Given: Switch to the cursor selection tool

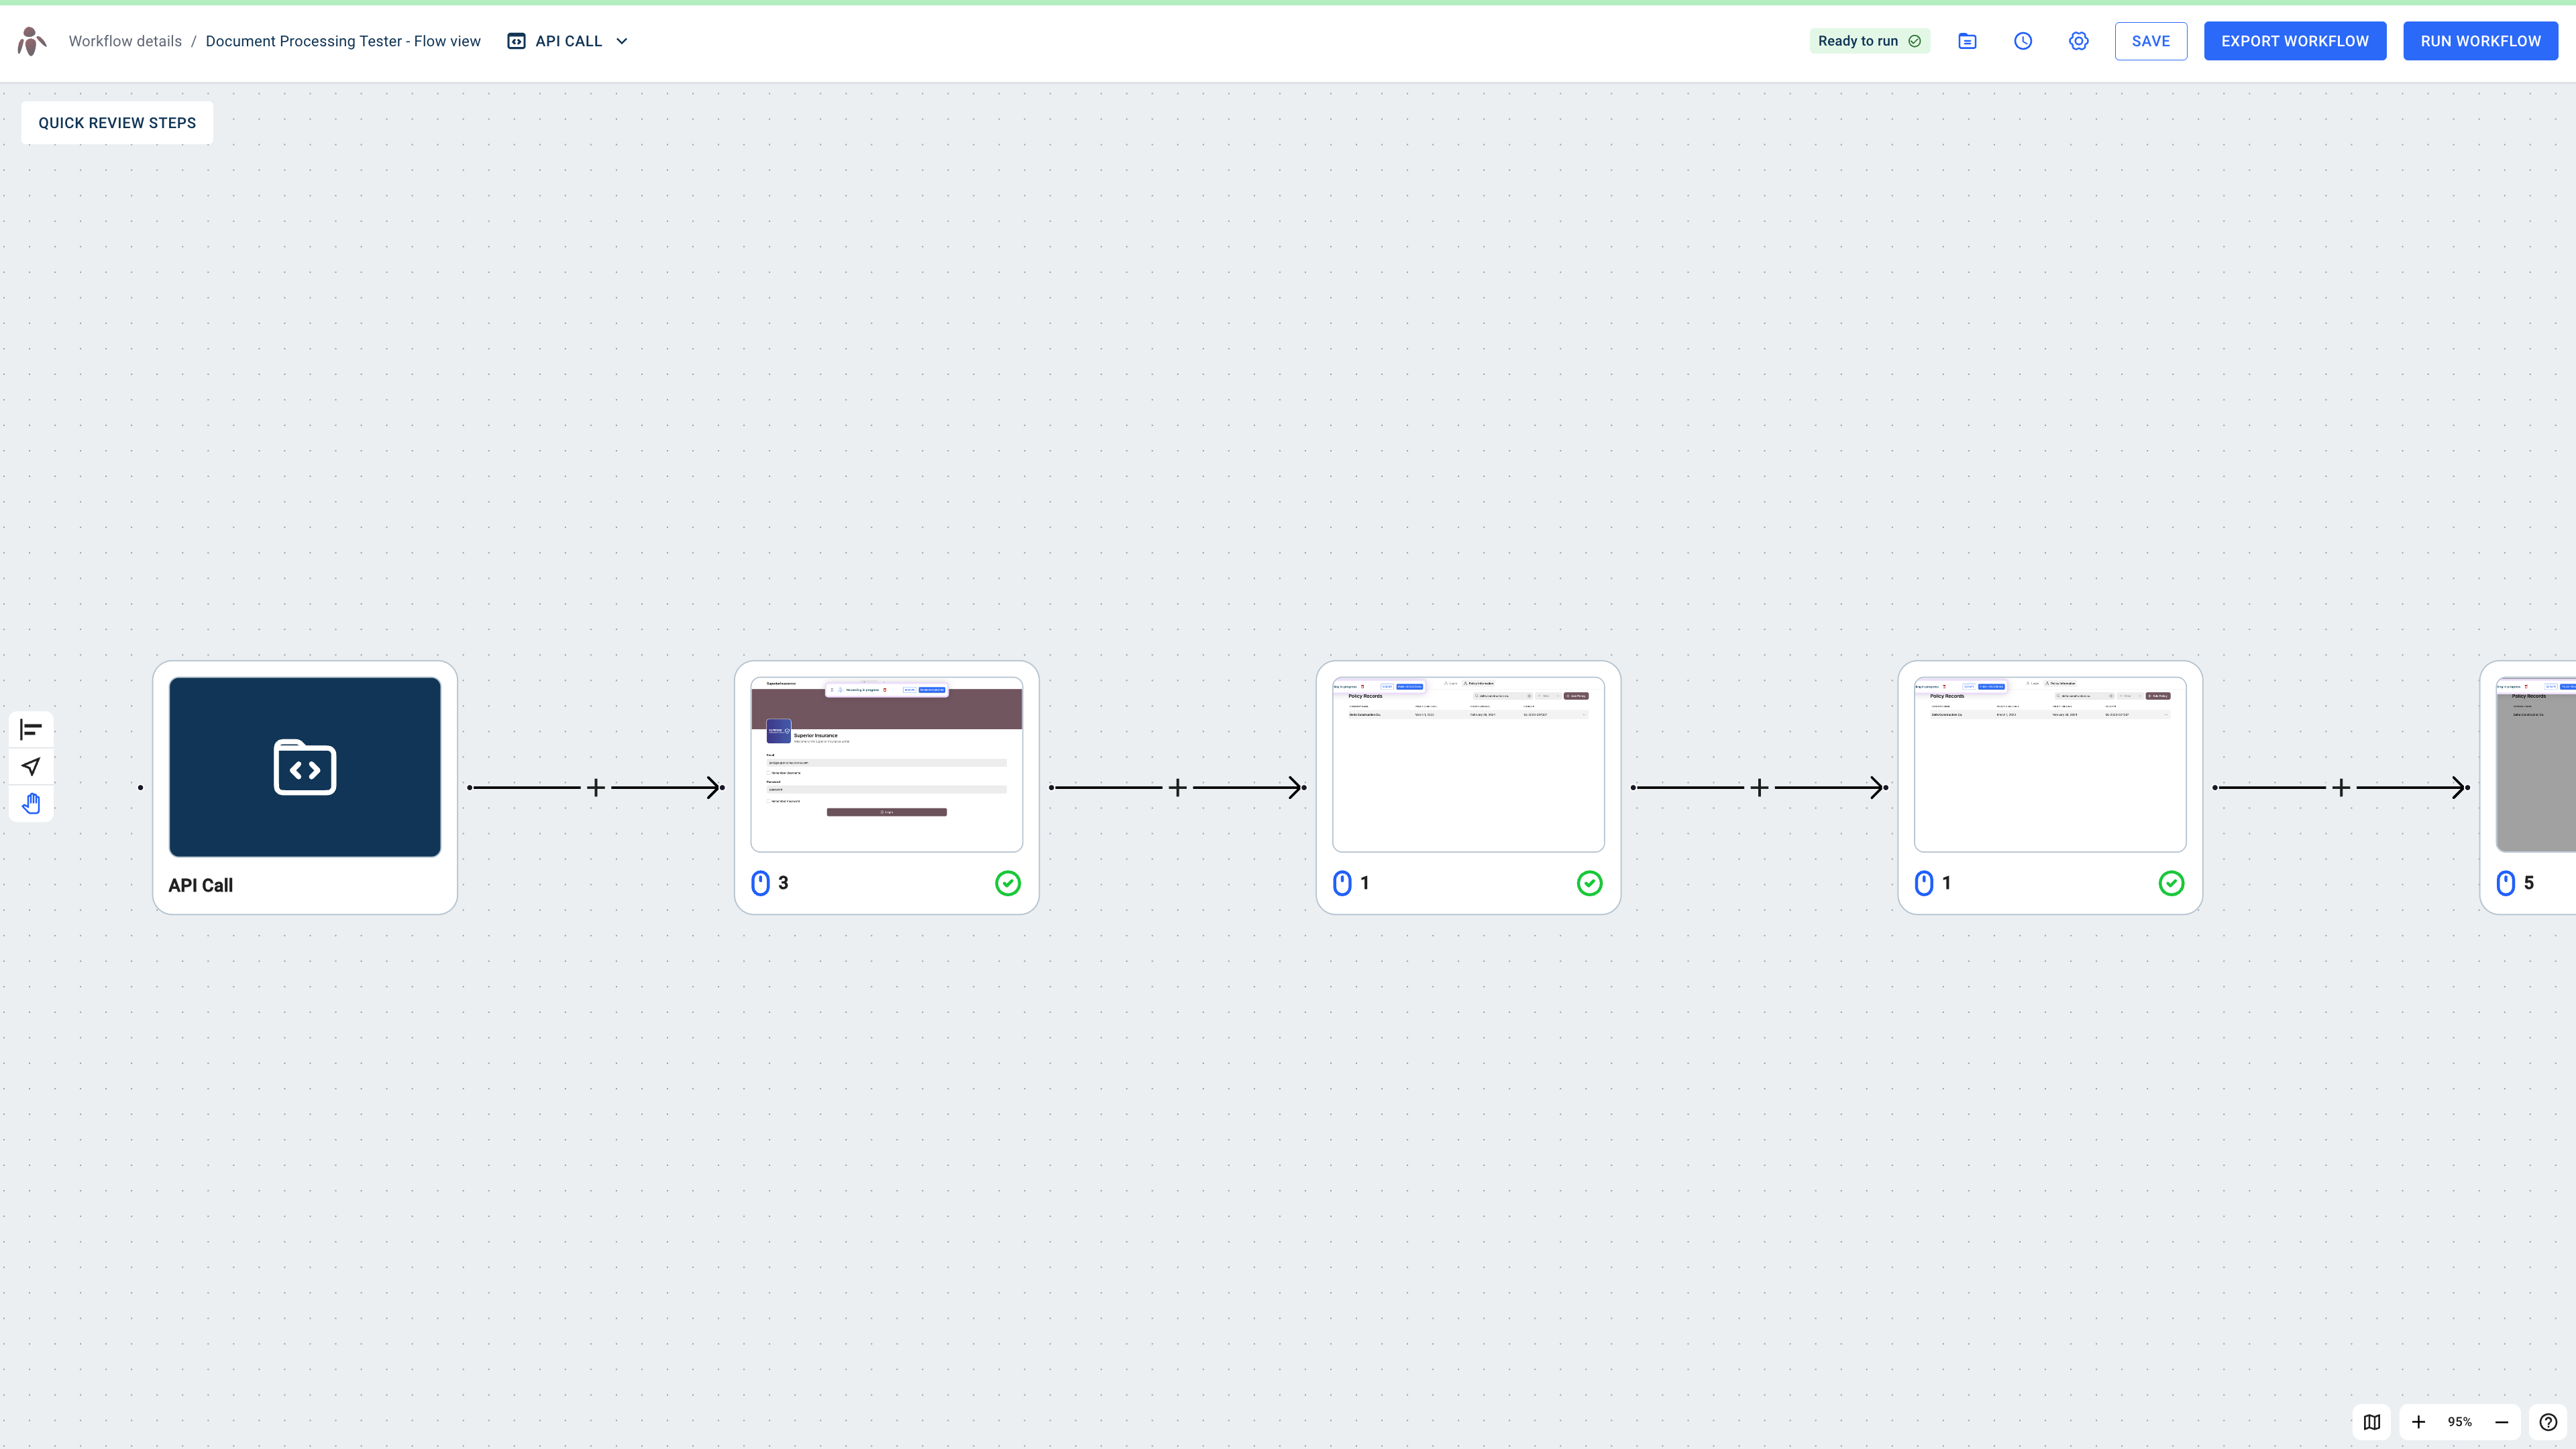Looking at the screenshot, I should tap(31, 766).
